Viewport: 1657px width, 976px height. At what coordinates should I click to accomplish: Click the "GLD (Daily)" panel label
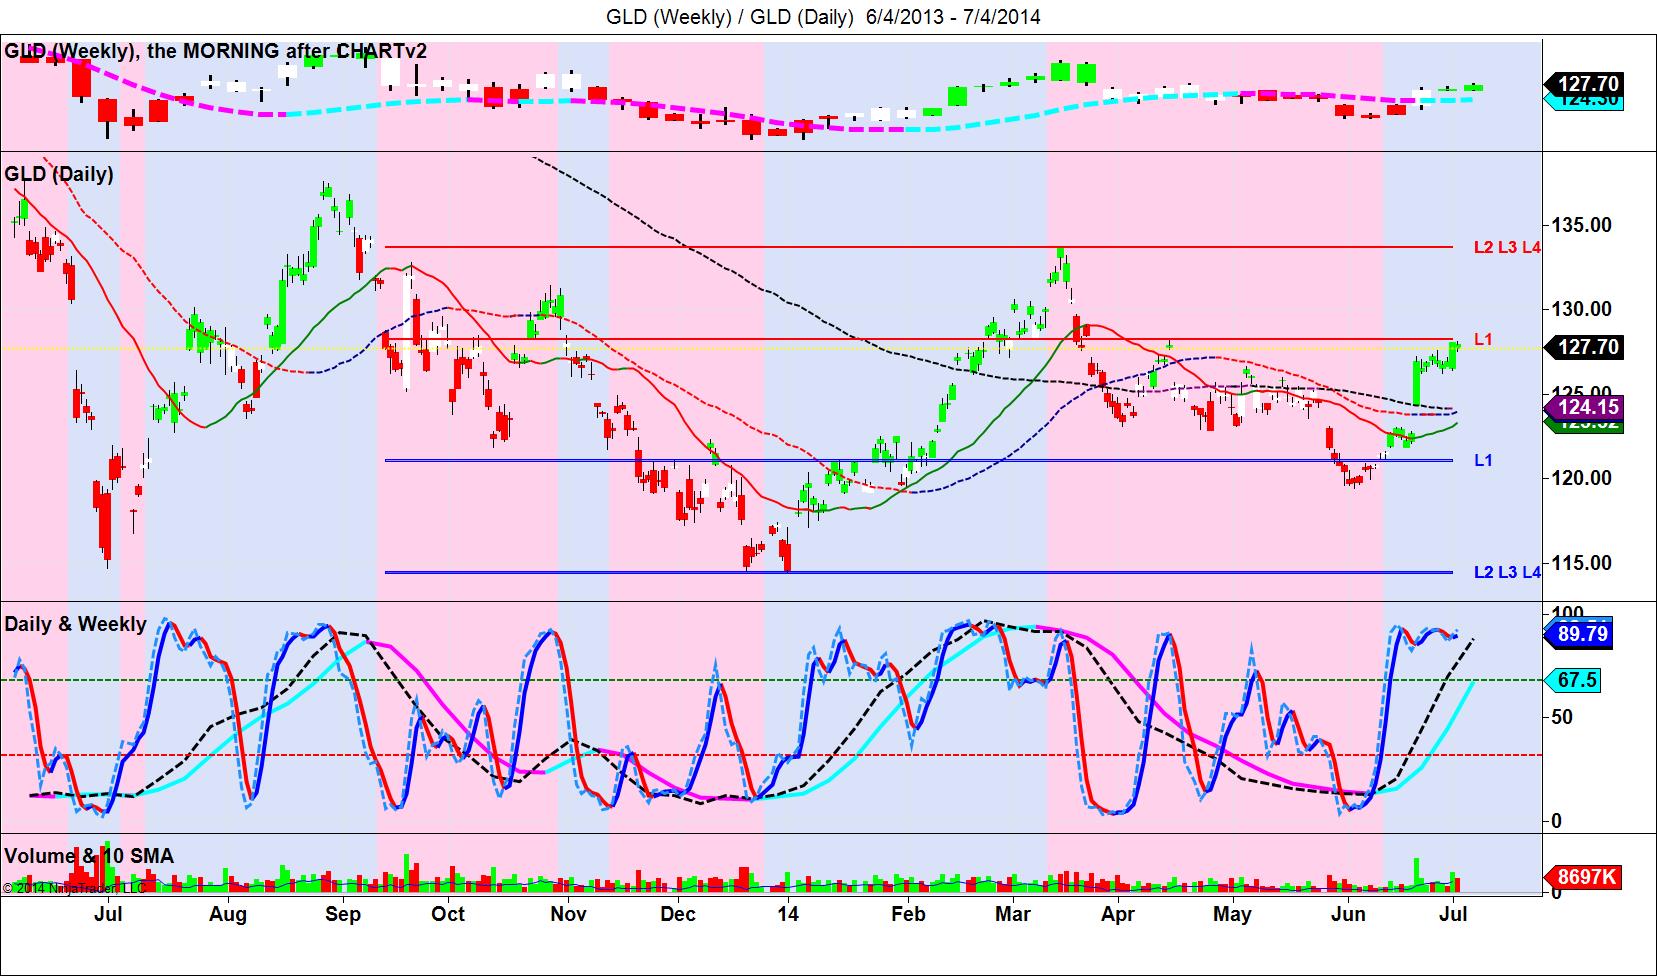coord(59,174)
